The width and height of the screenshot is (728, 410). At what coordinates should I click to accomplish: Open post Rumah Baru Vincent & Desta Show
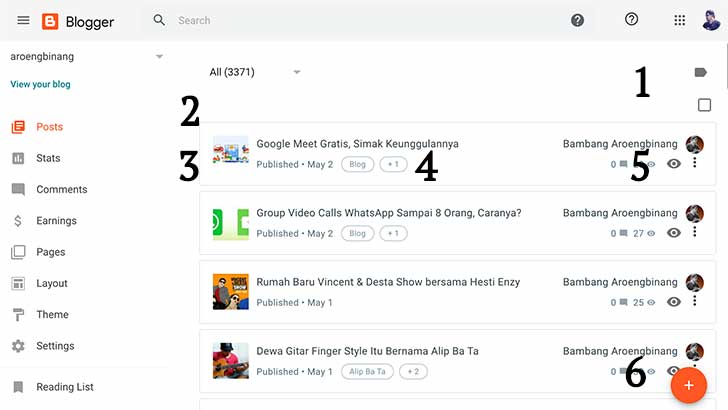click(388, 282)
